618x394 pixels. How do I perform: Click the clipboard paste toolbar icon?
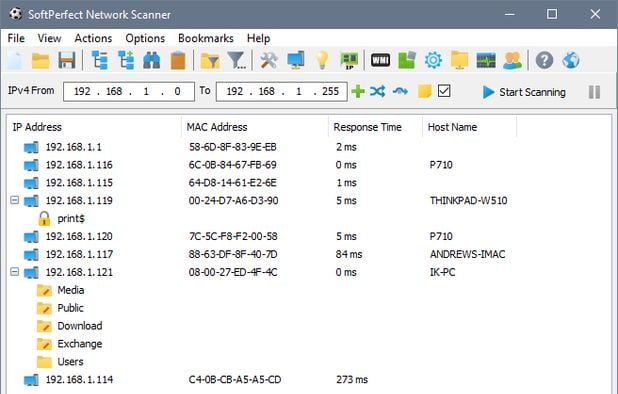coord(178,61)
